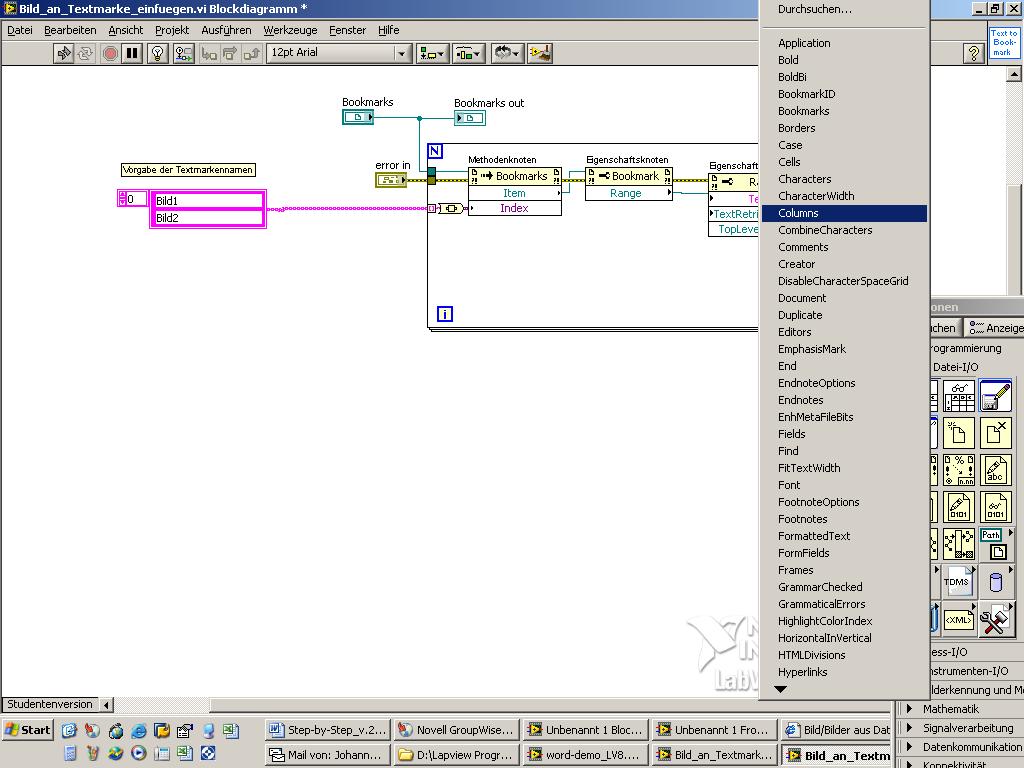1024x768 pixels.
Task: Open the 12pt Arial font dropdown
Action: pos(339,53)
